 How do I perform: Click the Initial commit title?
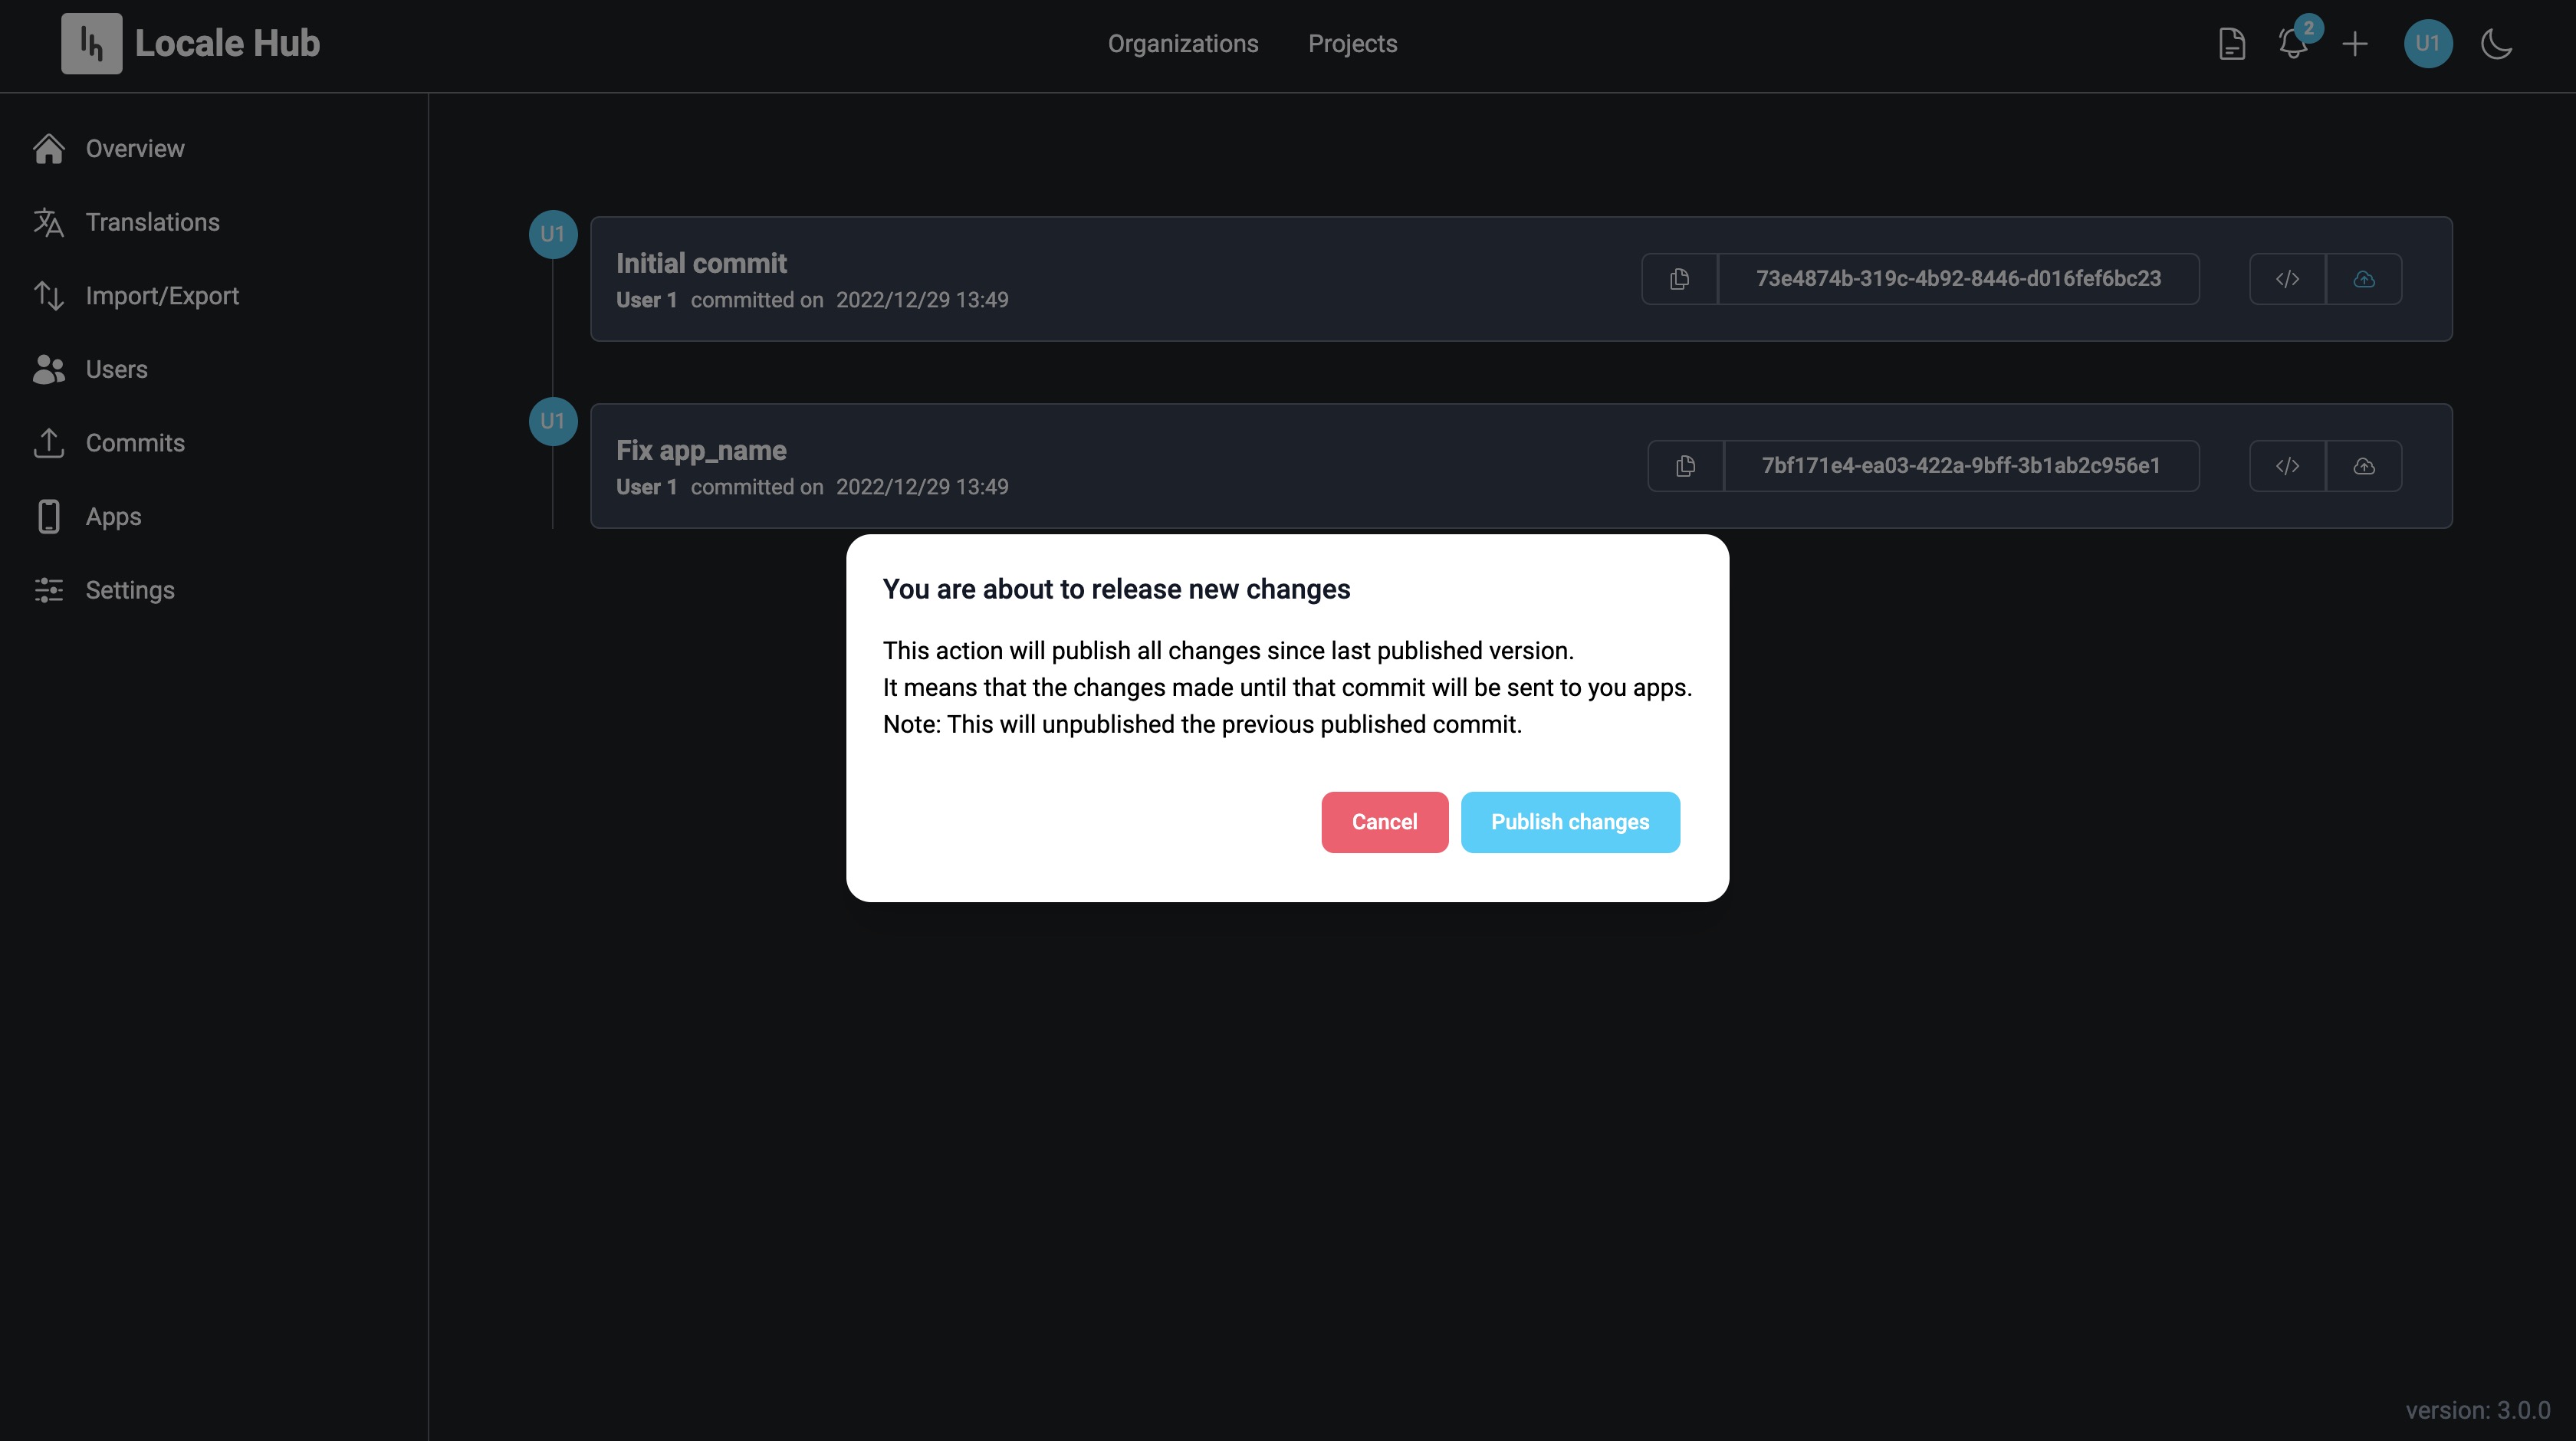coord(701,263)
